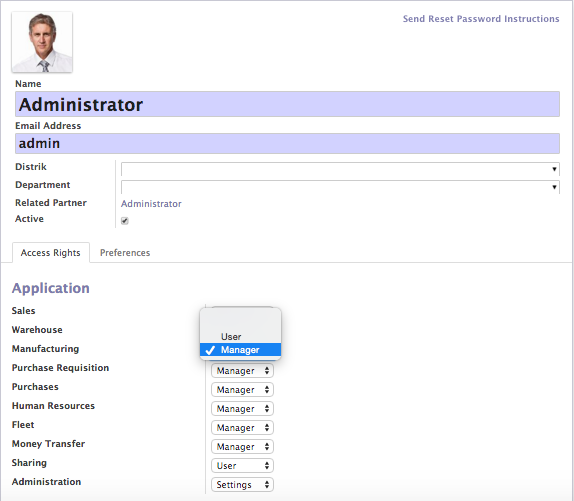The width and height of the screenshot is (574, 501).
Task: Open the Fleet role dropdown
Action: 242,428
